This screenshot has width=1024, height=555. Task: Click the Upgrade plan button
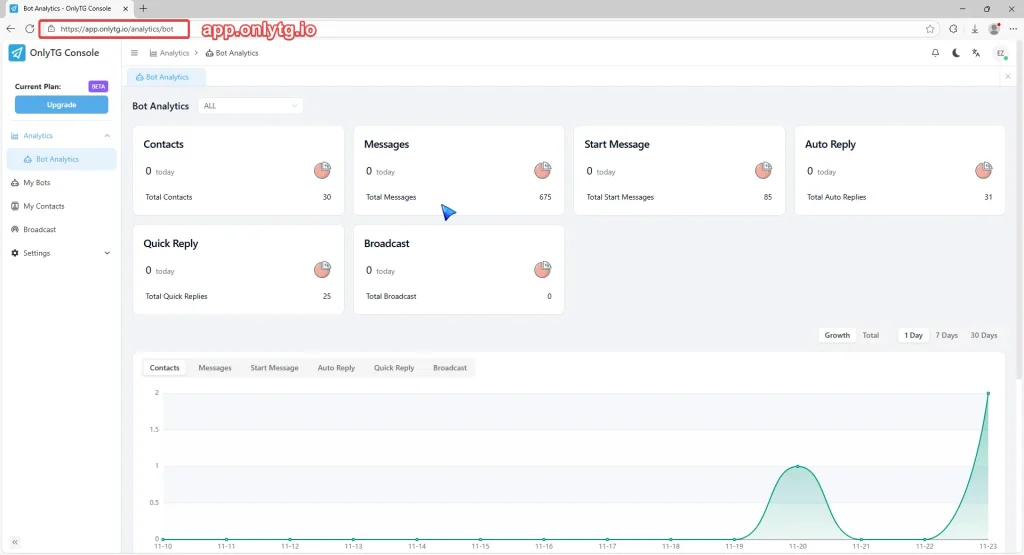[x=61, y=104]
